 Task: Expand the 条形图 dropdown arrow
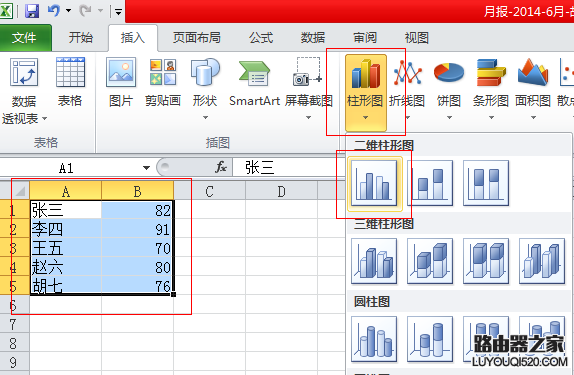tap(491, 118)
